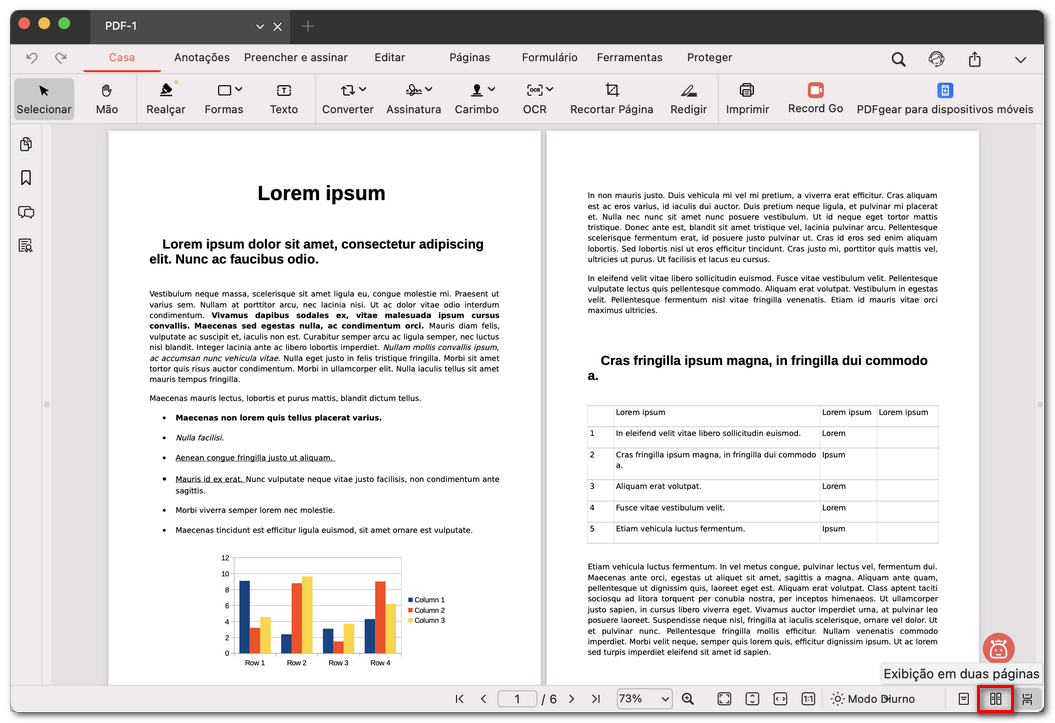Open the Proteger tab
Viewport: 1055px width, 723px height.
point(709,58)
